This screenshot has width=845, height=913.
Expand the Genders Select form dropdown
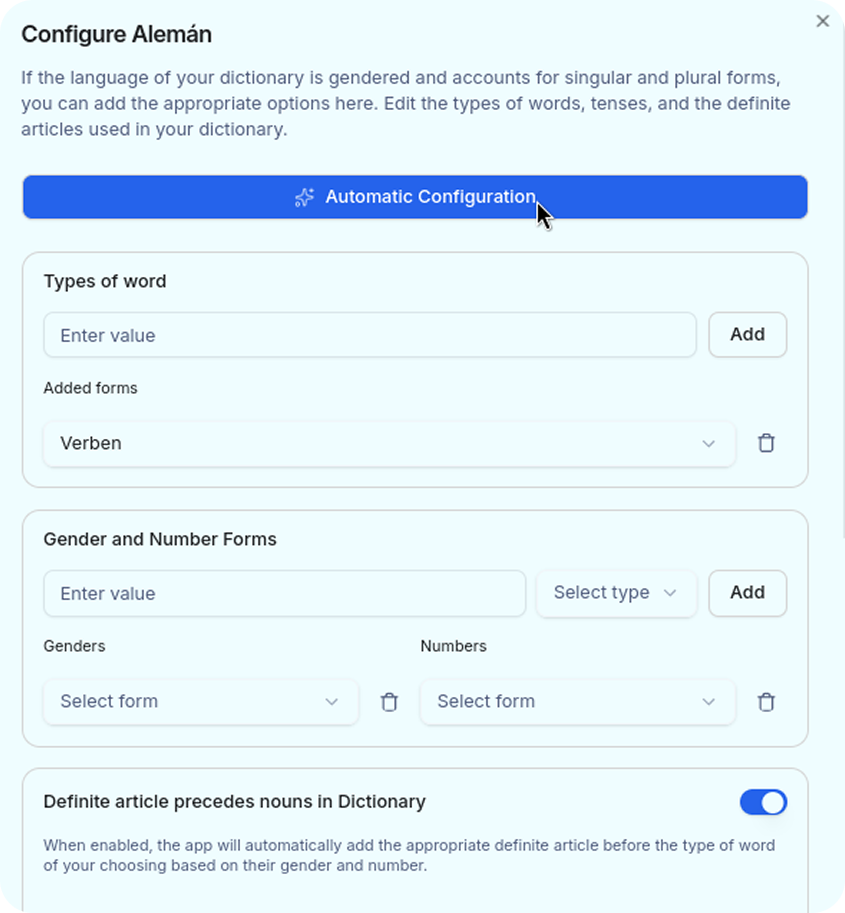[x=200, y=702]
